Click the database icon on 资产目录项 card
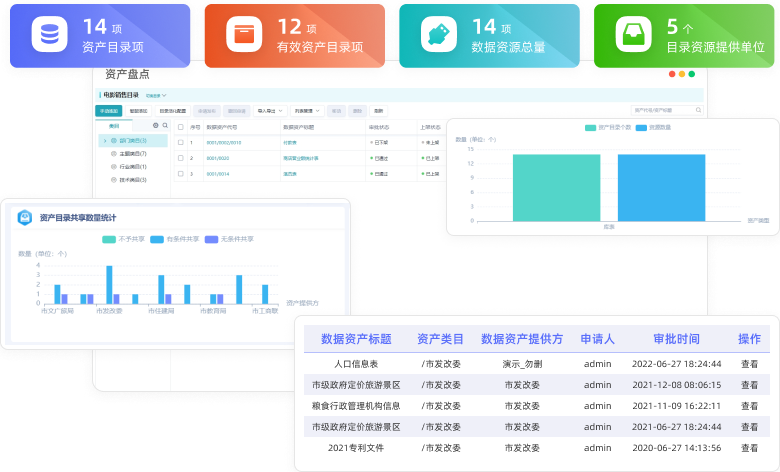The image size is (780, 472). pyautogui.click(x=45, y=35)
